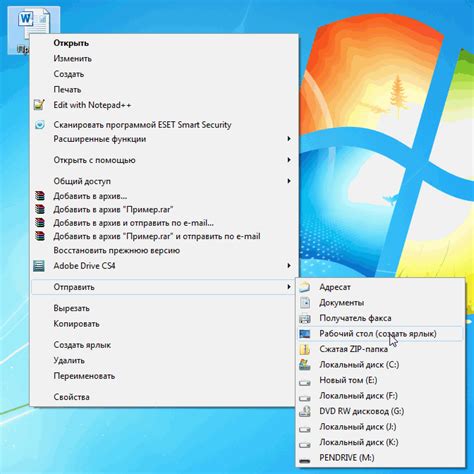Click the Adobe Drive CS4 icon

pyautogui.click(x=39, y=266)
